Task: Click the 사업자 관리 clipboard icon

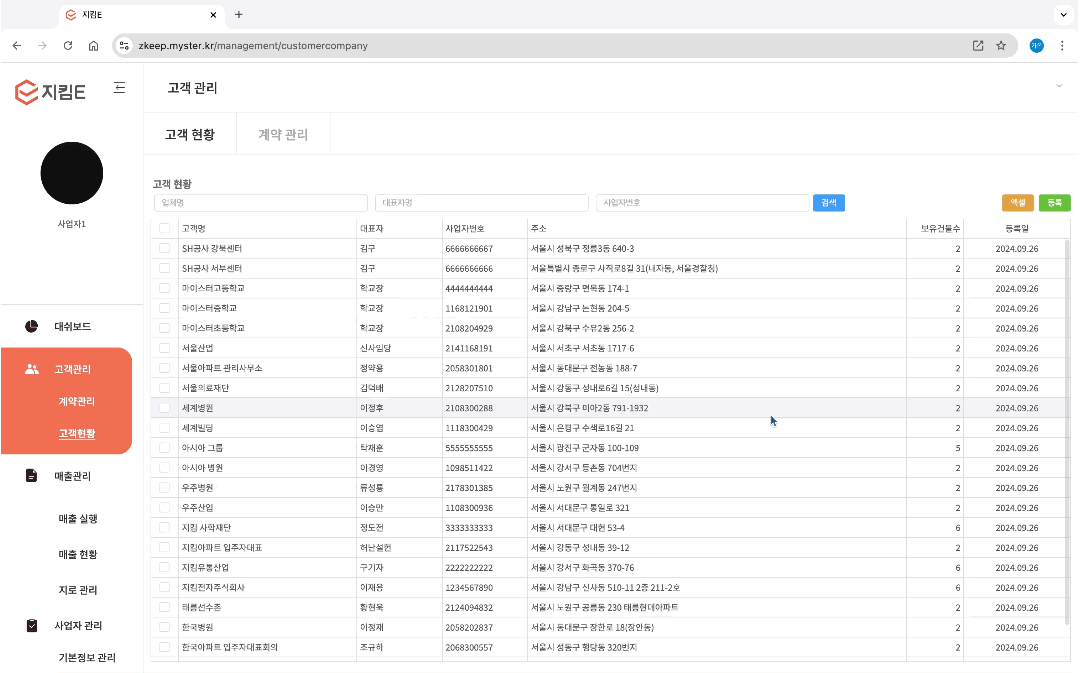Action: point(32,626)
